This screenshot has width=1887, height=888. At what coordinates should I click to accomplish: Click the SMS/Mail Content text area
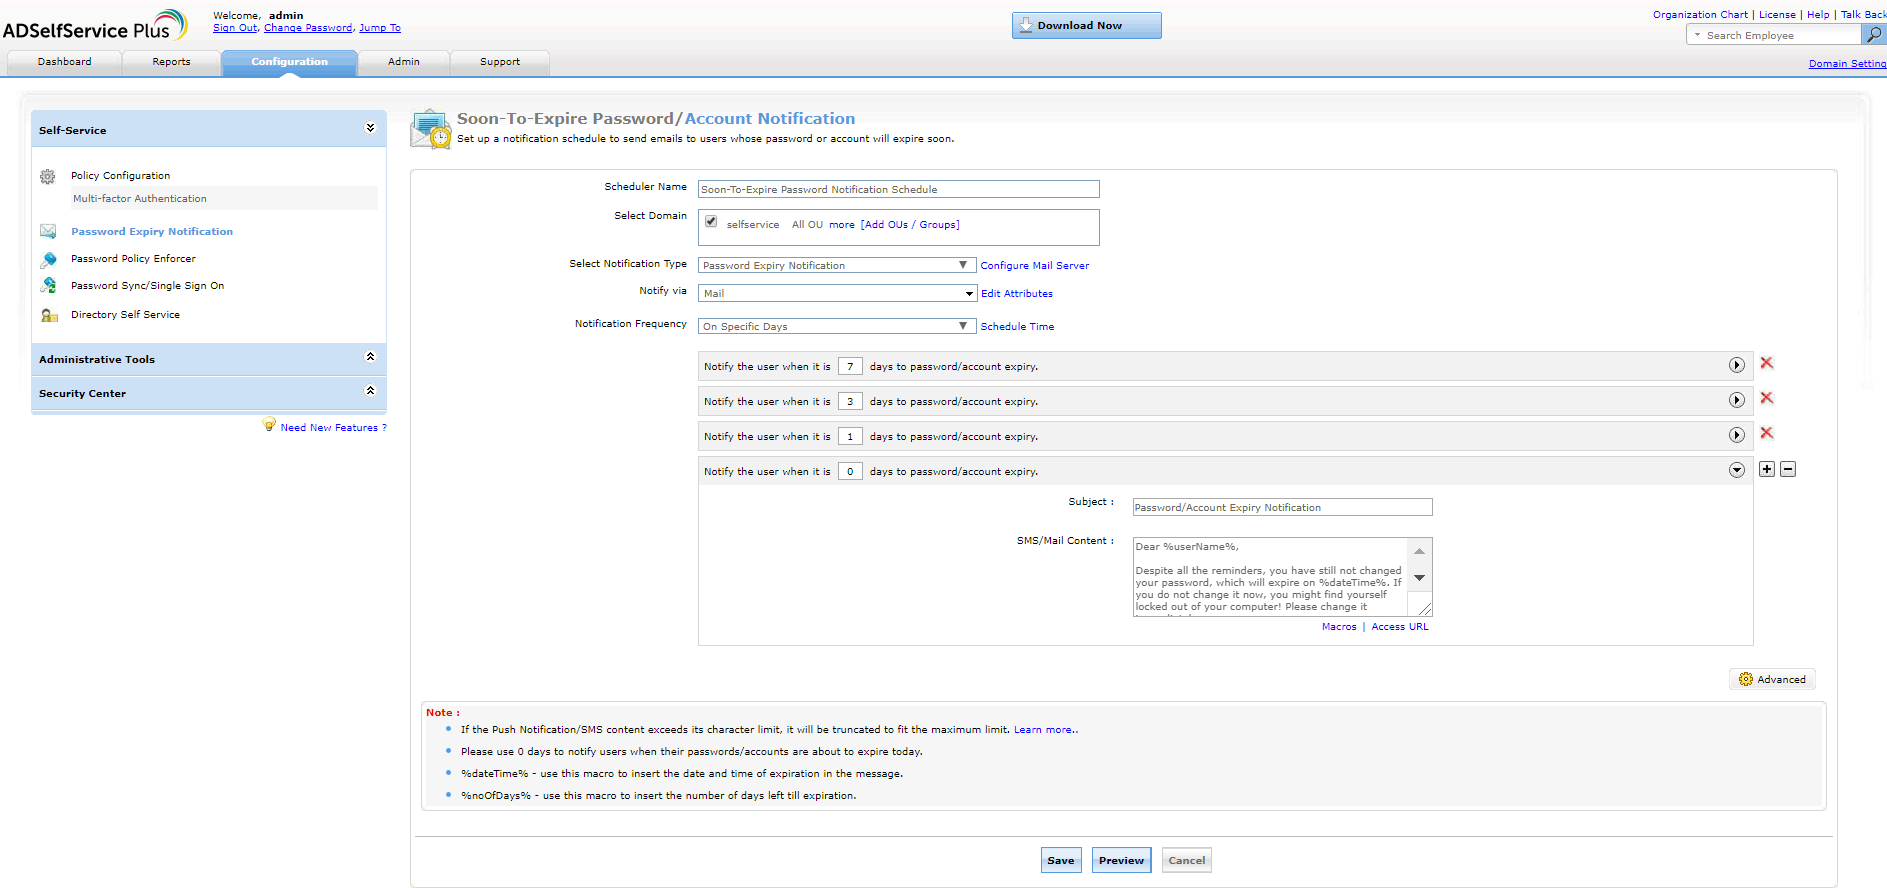tap(1270, 577)
